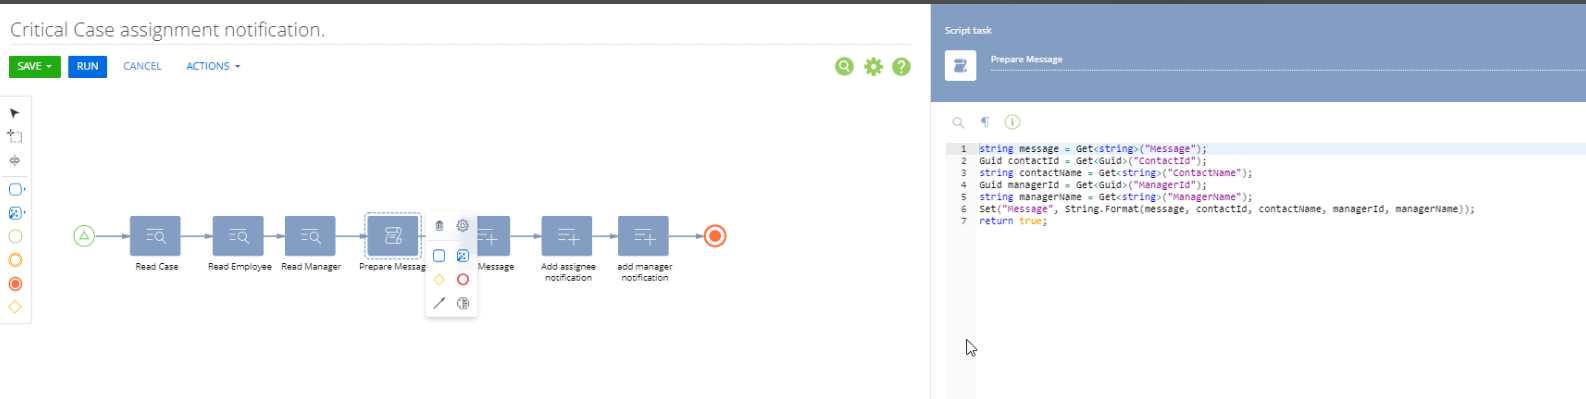Select the pointer tool in left toolbox
This screenshot has height=399, width=1586.
pyautogui.click(x=15, y=113)
